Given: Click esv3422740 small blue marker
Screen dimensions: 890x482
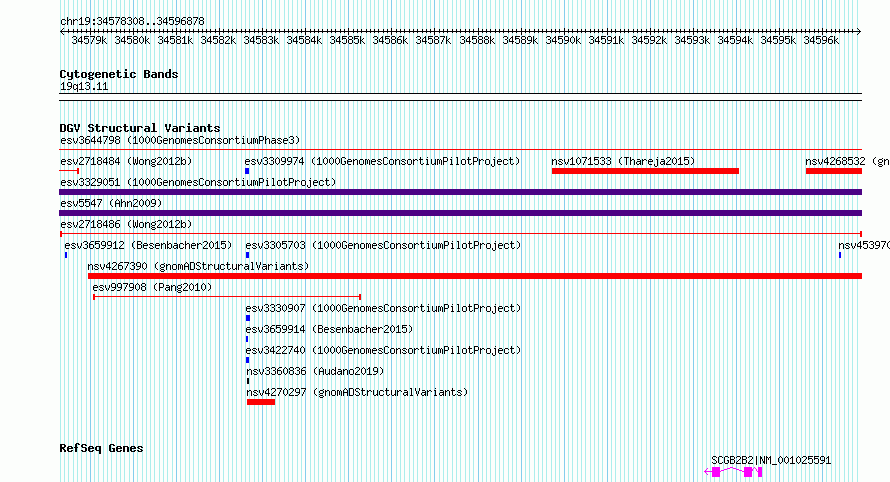Looking at the screenshot, I should coord(247,360).
